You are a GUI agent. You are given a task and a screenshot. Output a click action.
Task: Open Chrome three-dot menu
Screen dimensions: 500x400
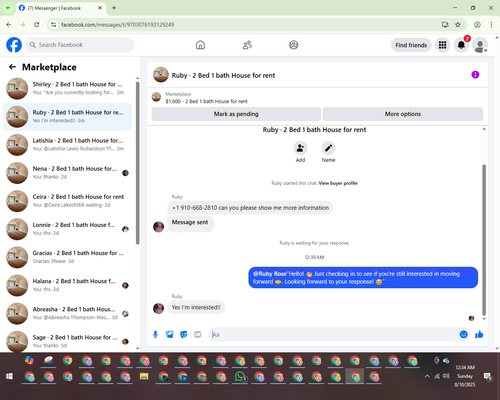pyautogui.click(x=491, y=25)
